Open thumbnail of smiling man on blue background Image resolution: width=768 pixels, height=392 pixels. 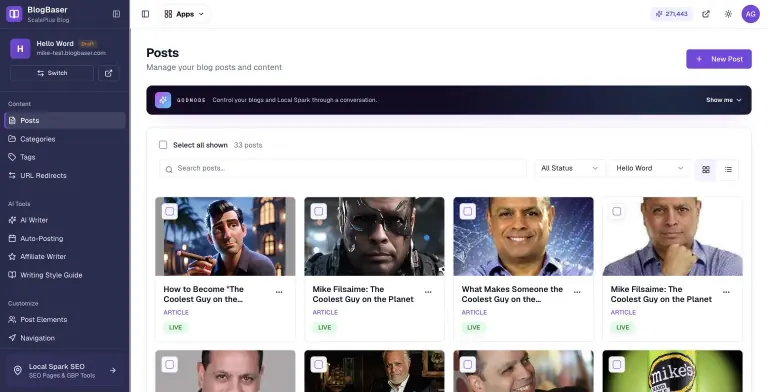[x=524, y=237]
